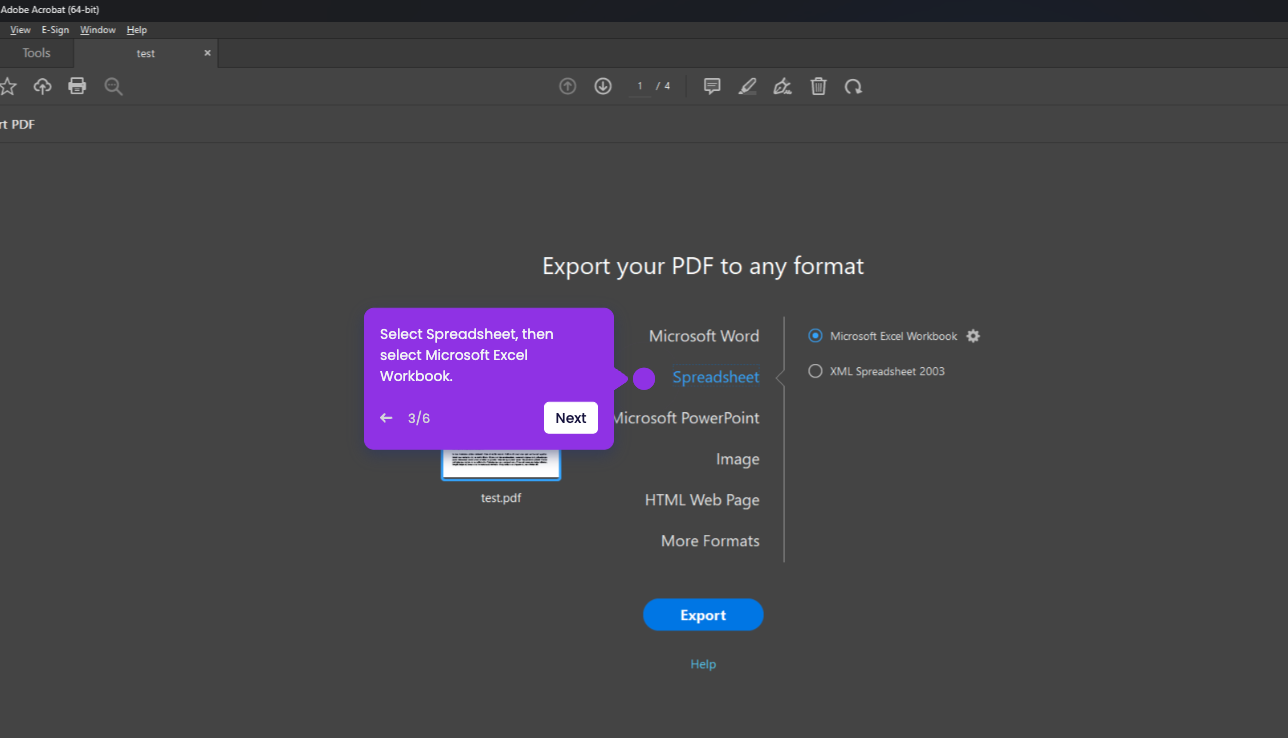
Task: Click the zoom out magnifier icon
Action: (114, 86)
